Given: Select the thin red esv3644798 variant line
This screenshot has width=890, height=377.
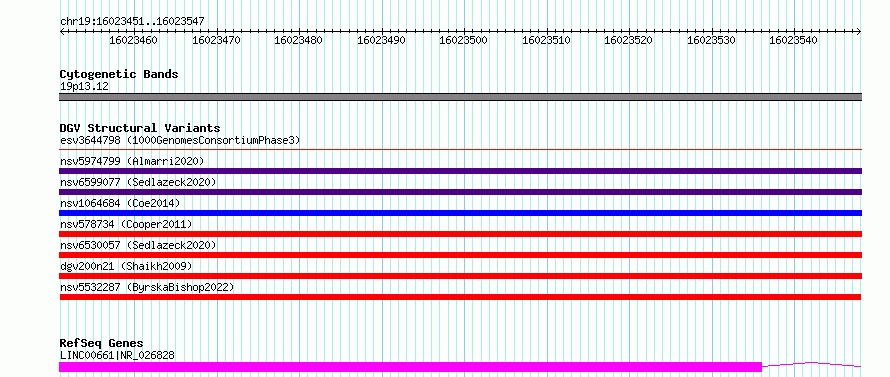Looking at the screenshot, I should tap(460, 150).
